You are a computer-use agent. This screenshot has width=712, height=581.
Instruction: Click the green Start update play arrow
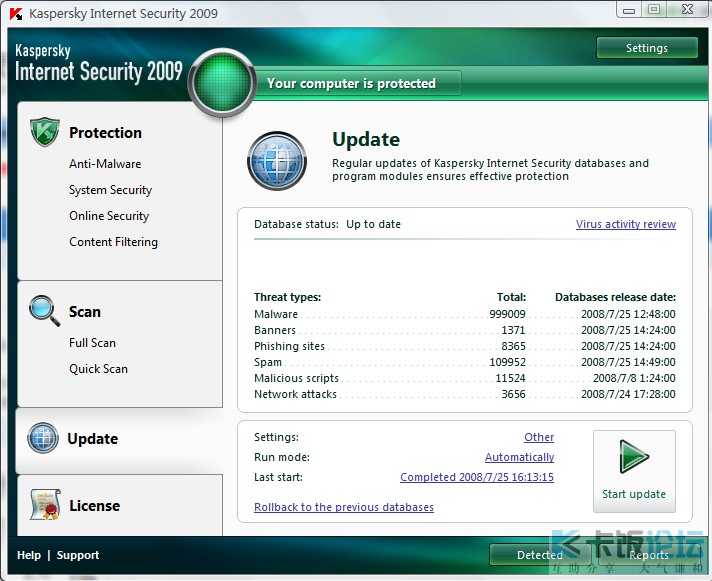(634, 457)
